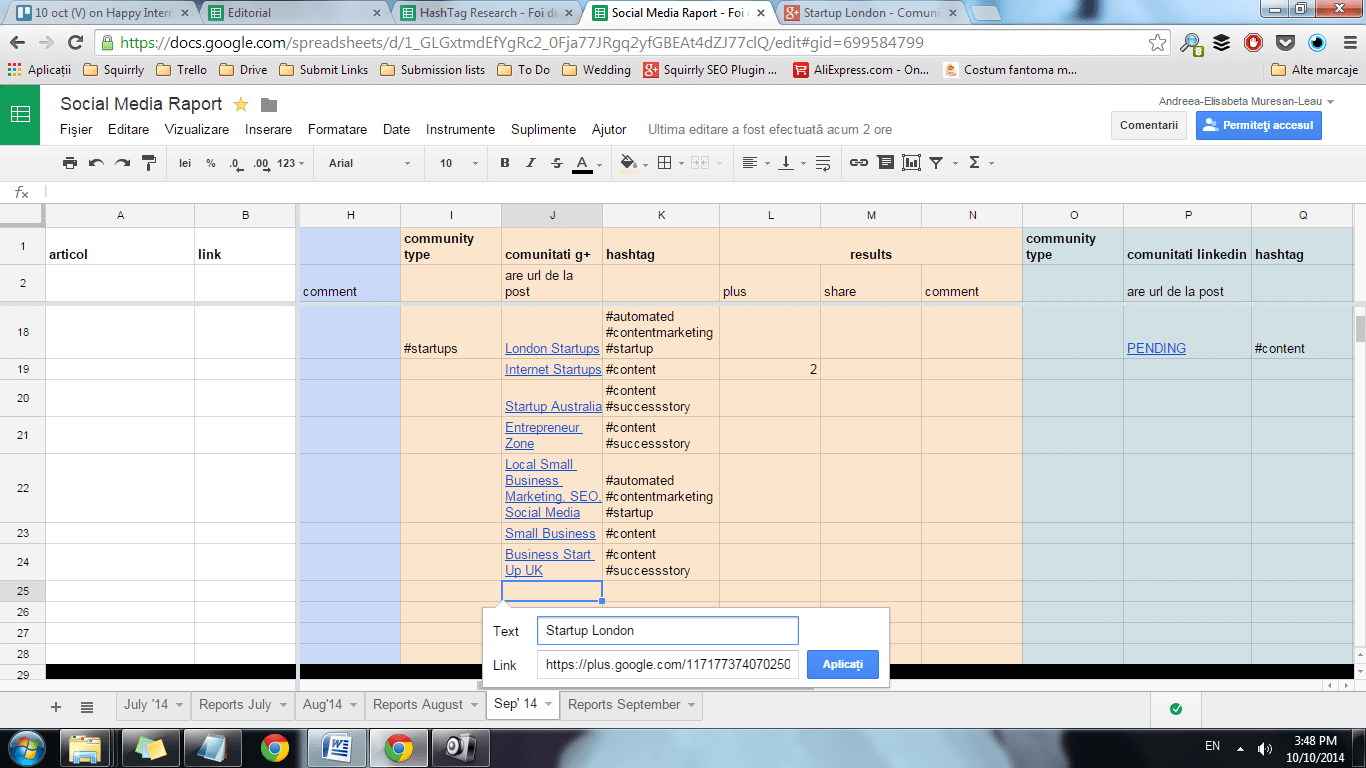Click the add sheet plus icon
Screen dimensions: 1366x768
pyautogui.click(x=56, y=706)
